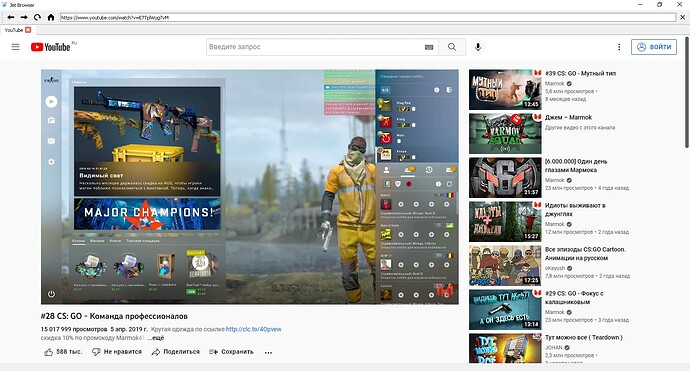Open thumbnail of #39 CS: GO - Мутный тип
This screenshot has width=690, height=371.
coord(505,89)
